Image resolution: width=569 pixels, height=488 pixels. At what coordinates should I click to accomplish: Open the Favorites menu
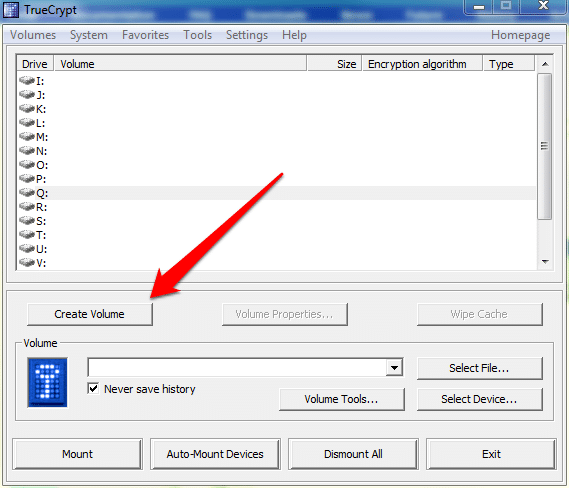click(x=145, y=35)
